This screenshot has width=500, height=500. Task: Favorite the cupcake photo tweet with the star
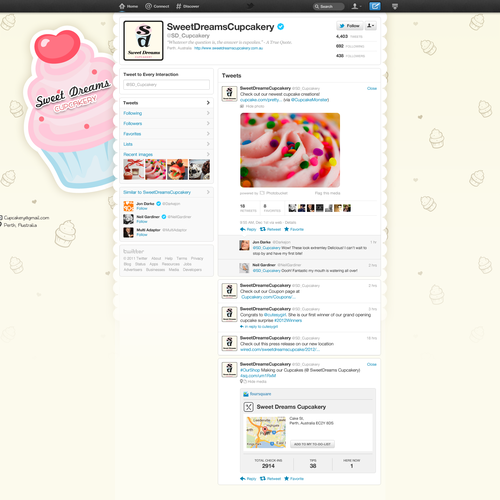[x=294, y=229]
